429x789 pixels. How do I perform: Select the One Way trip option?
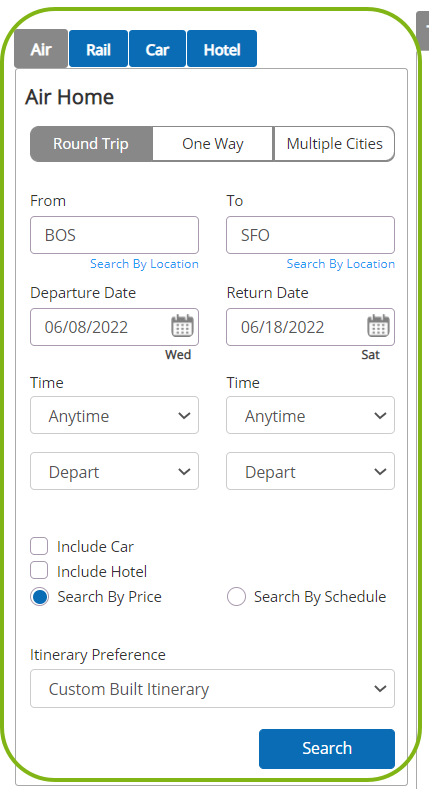[x=213, y=144]
